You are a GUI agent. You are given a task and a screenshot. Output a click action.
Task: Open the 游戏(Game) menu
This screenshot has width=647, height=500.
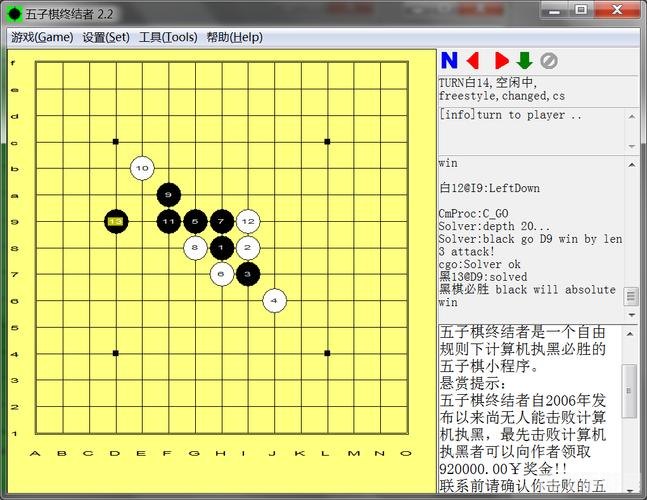click(42, 38)
